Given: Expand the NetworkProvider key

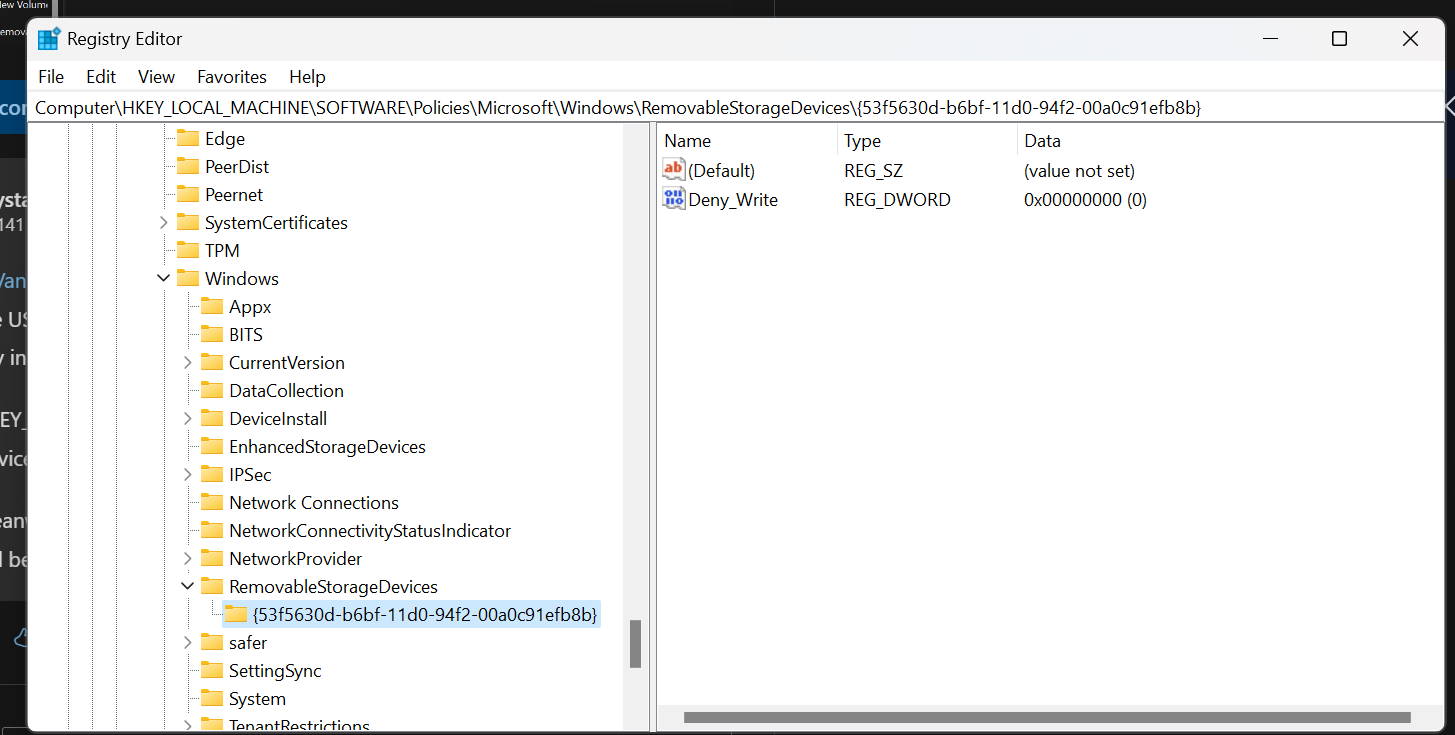Looking at the screenshot, I should coord(188,558).
